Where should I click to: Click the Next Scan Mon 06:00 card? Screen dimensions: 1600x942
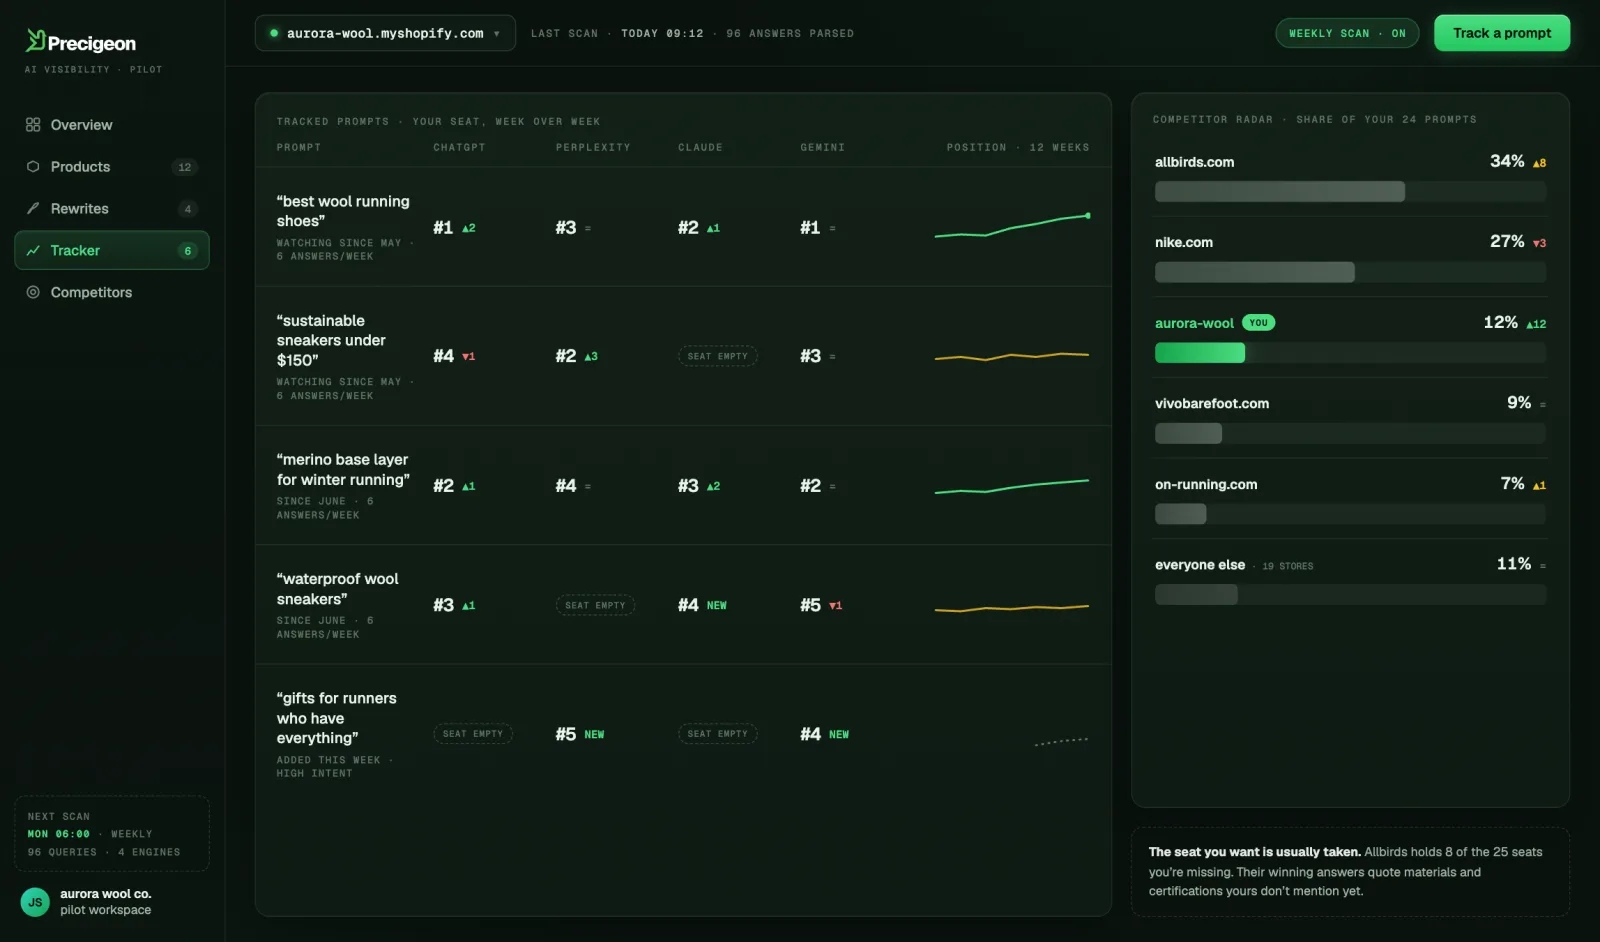[x=112, y=834]
